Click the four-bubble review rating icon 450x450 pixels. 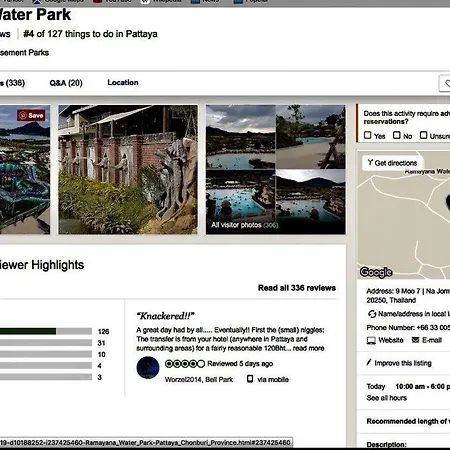coord(185,364)
